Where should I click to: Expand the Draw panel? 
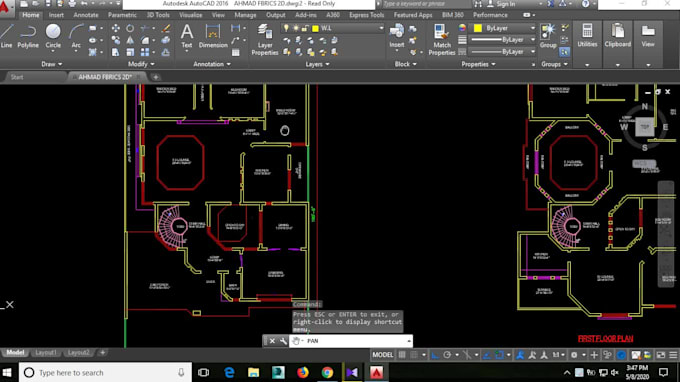[x=52, y=64]
